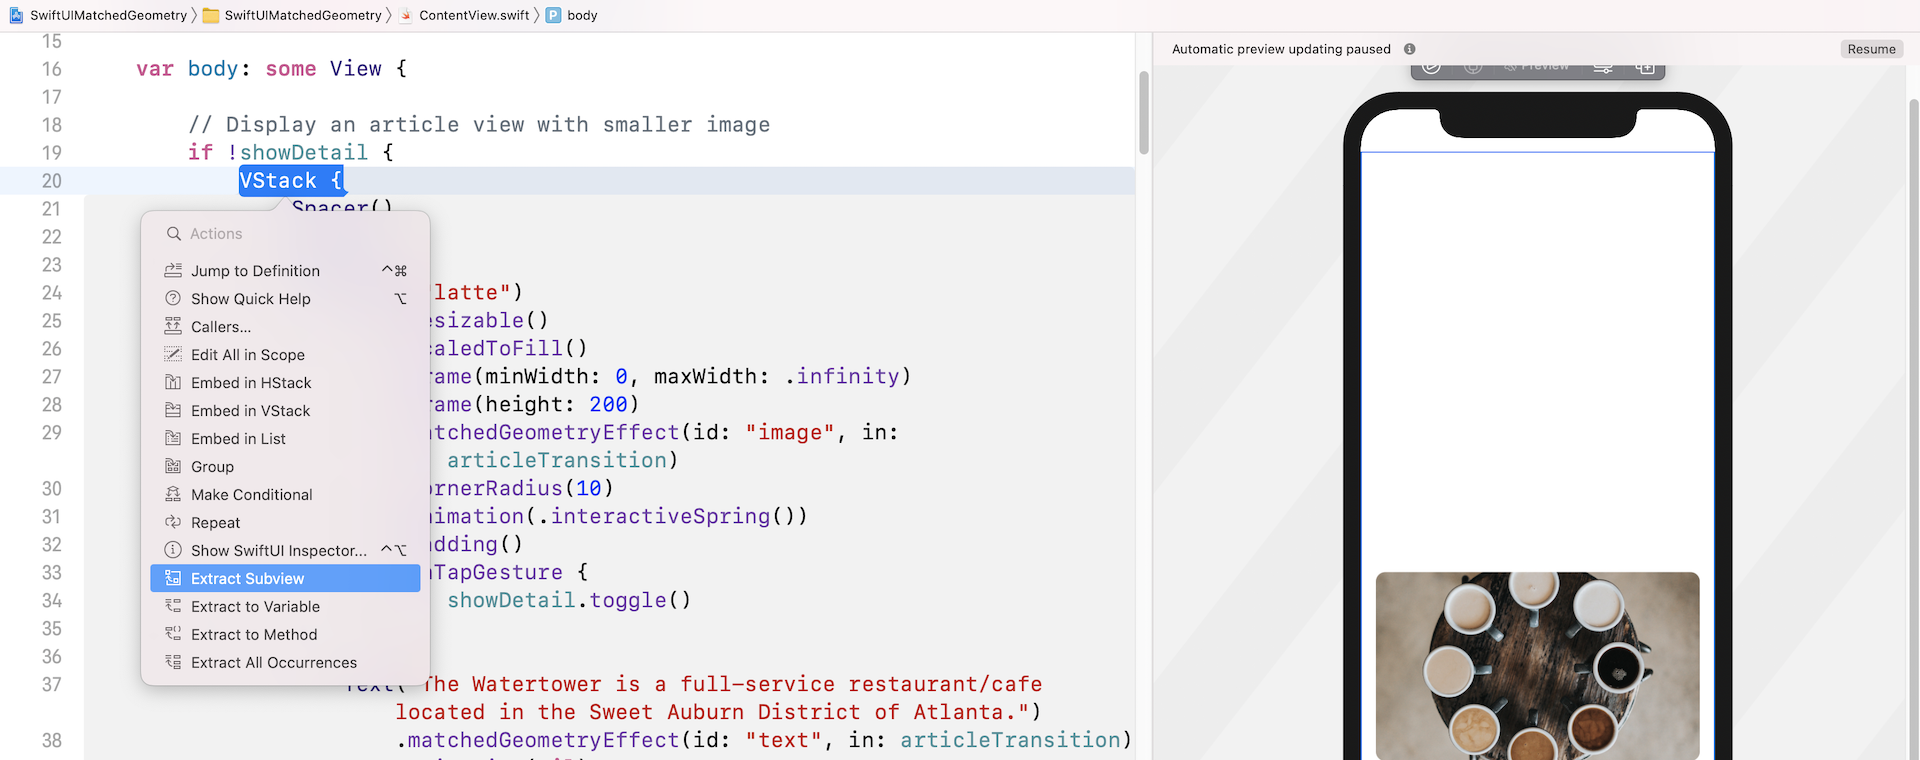Click the magnifier icon in Actions search
1920x760 pixels.
click(x=174, y=234)
